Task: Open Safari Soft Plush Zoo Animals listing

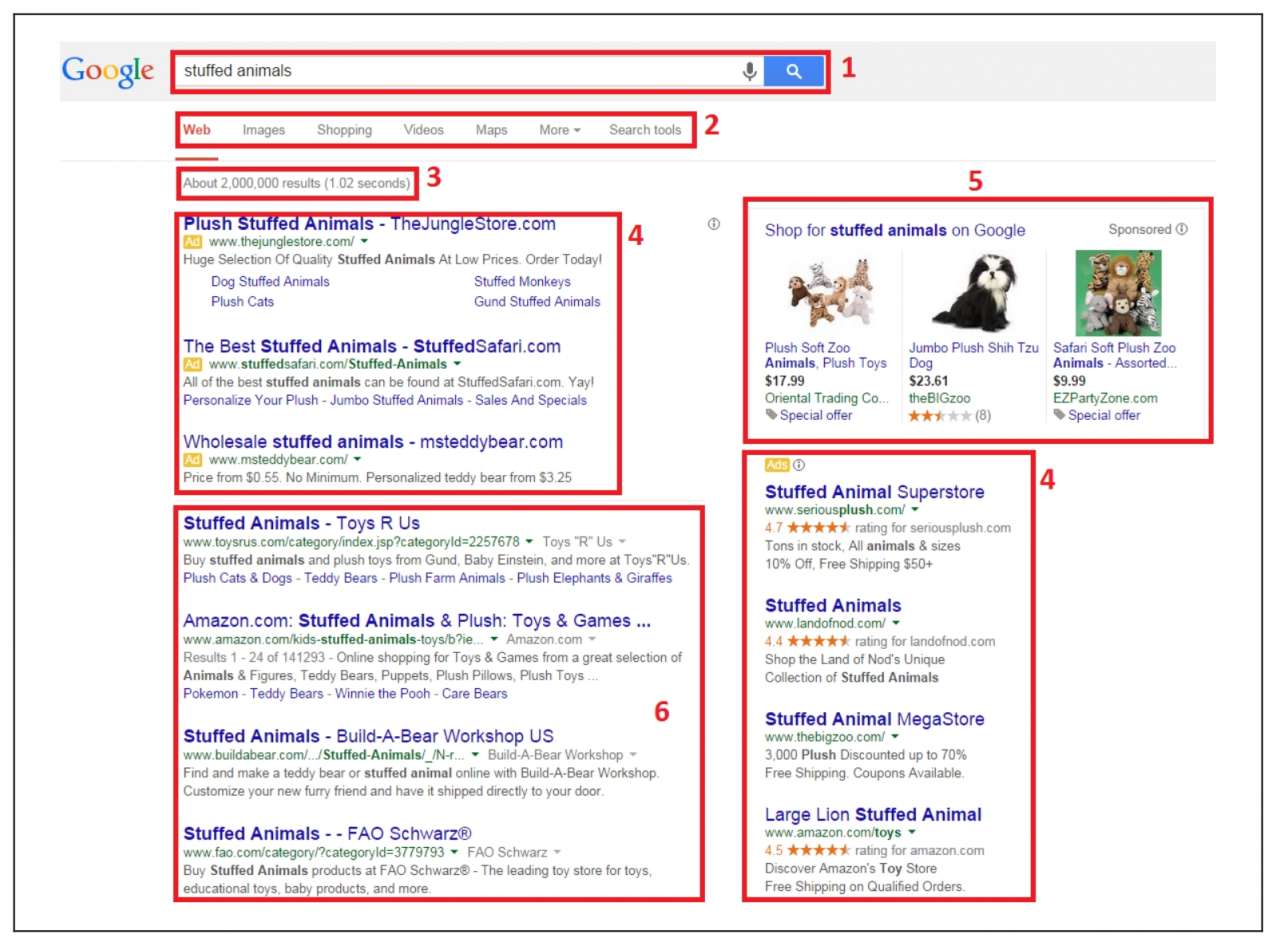Action: [x=1115, y=356]
